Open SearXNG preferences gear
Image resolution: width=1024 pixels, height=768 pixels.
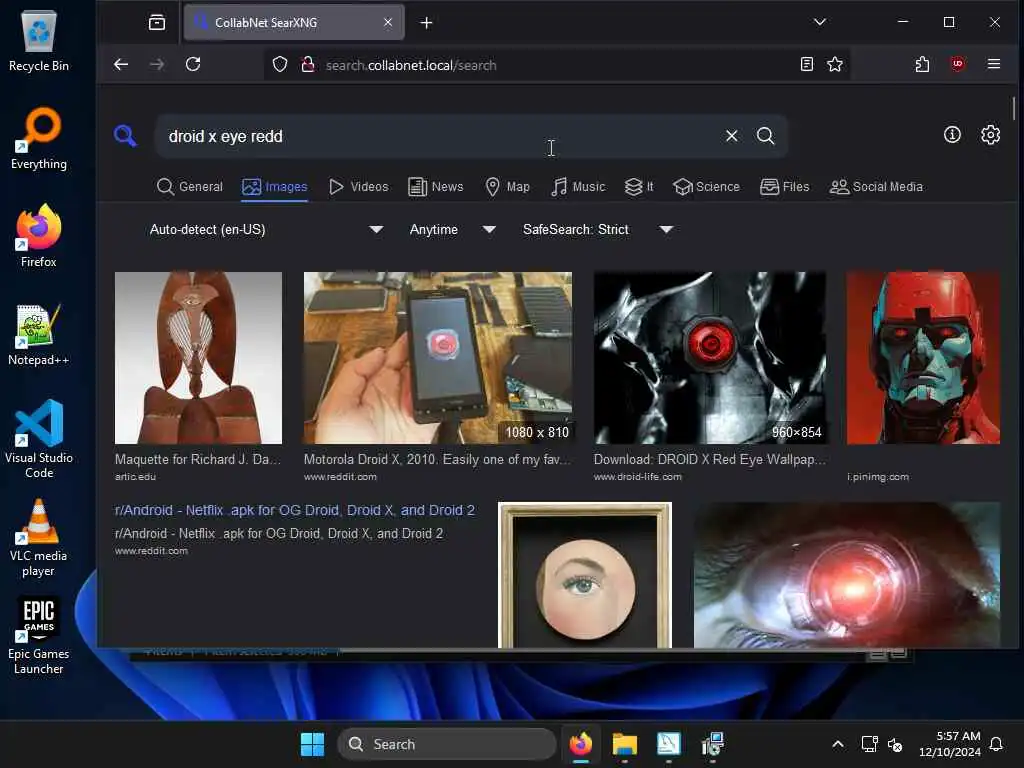click(990, 135)
